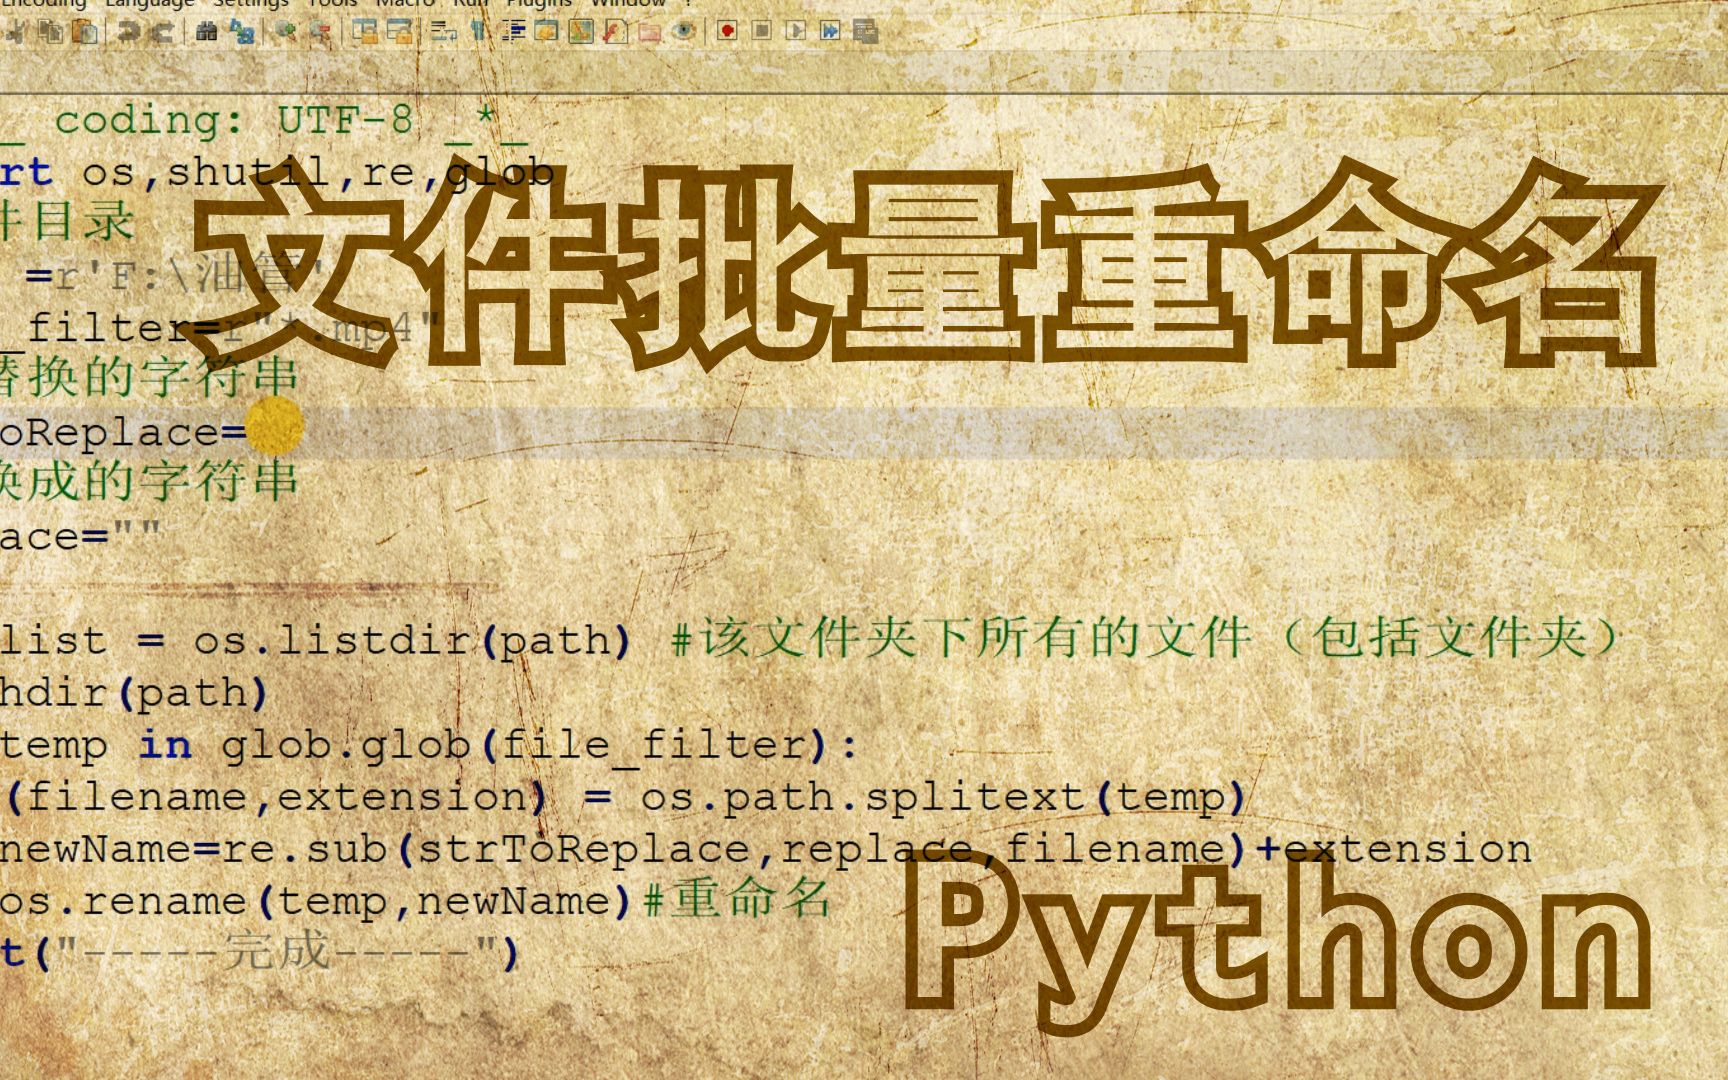Open the user defined language icon
Image resolution: width=1728 pixels, height=1080 pixels.
tap(547, 32)
